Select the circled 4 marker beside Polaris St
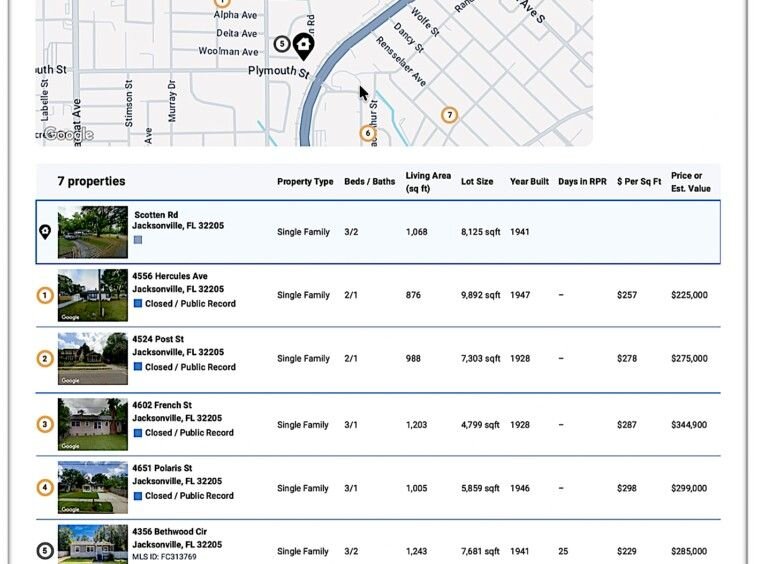 coord(44,488)
